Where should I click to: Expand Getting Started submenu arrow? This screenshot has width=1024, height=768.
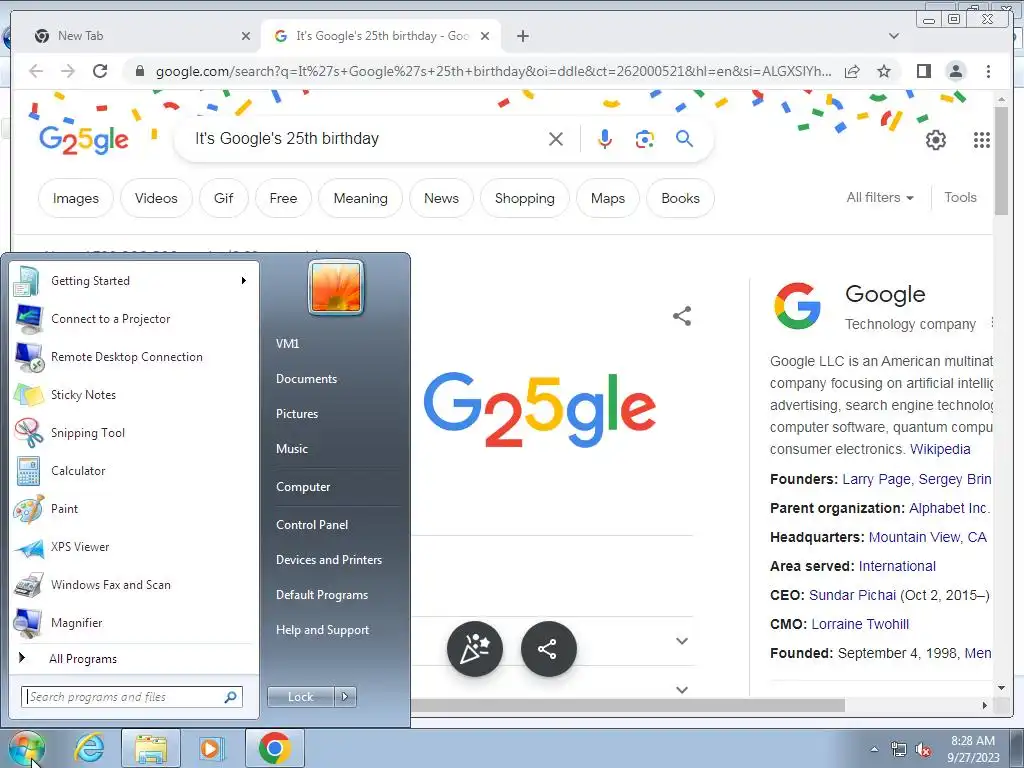tap(244, 281)
